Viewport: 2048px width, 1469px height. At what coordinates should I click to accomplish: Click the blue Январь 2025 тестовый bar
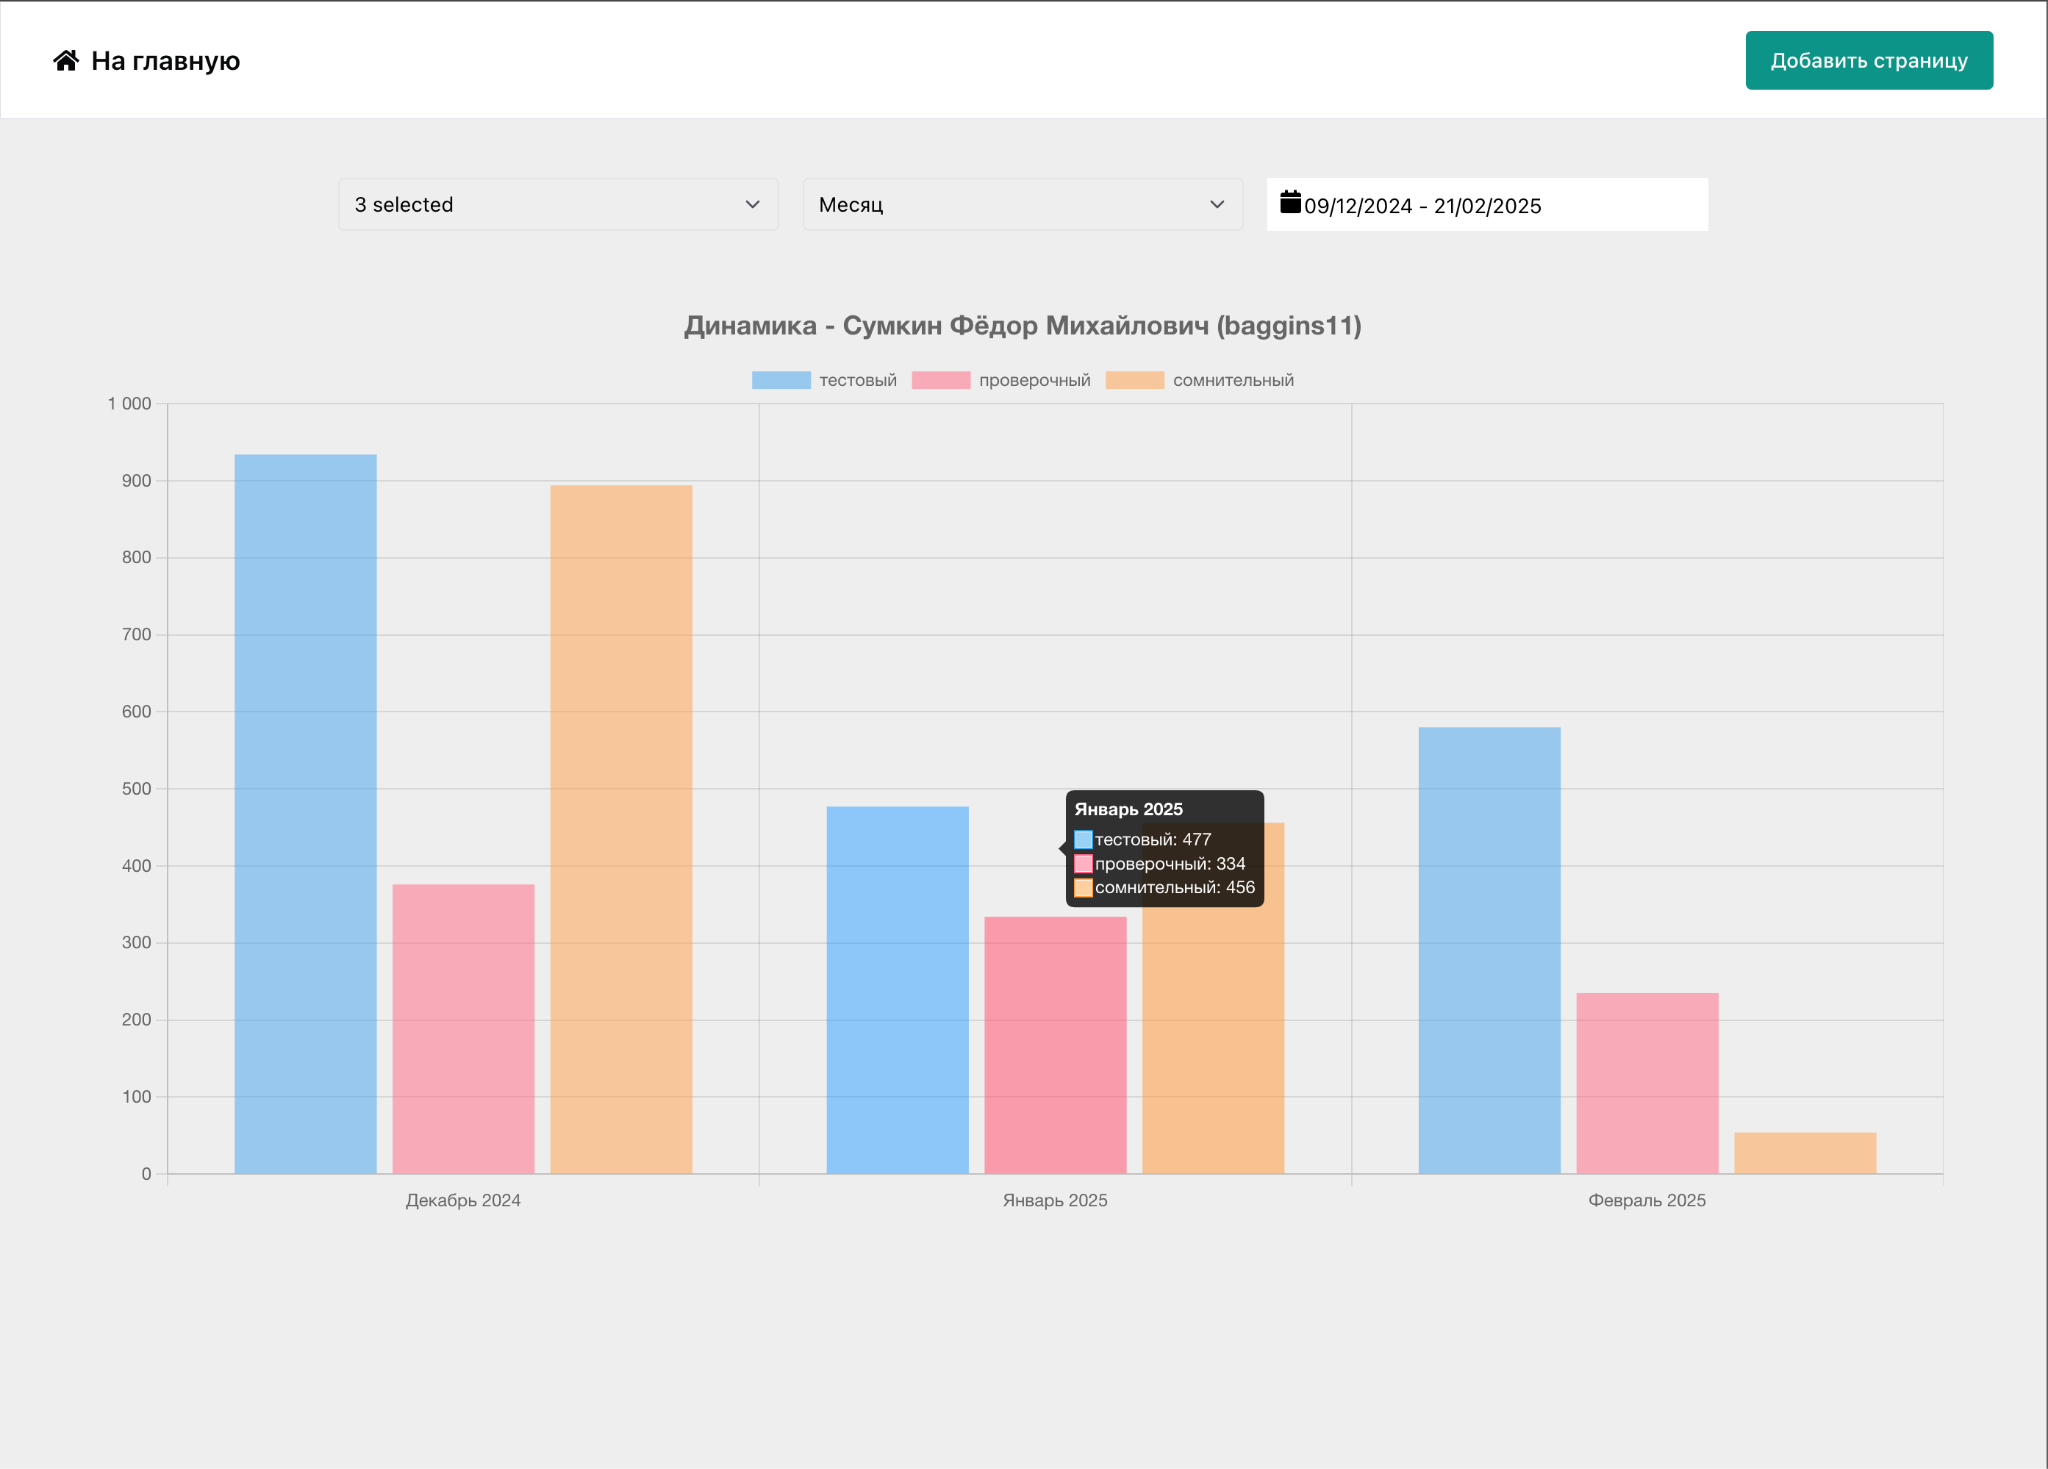[x=897, y=990]
